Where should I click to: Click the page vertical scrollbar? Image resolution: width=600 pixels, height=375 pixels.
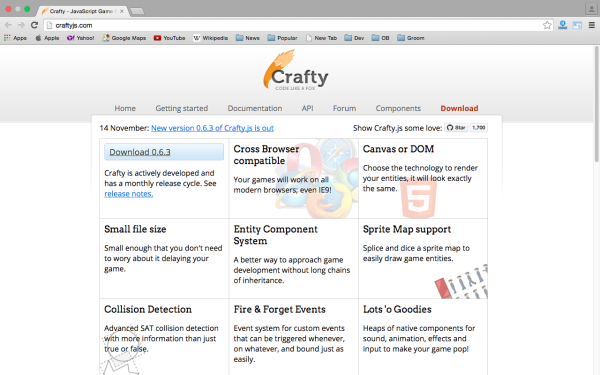click(597, 103)
